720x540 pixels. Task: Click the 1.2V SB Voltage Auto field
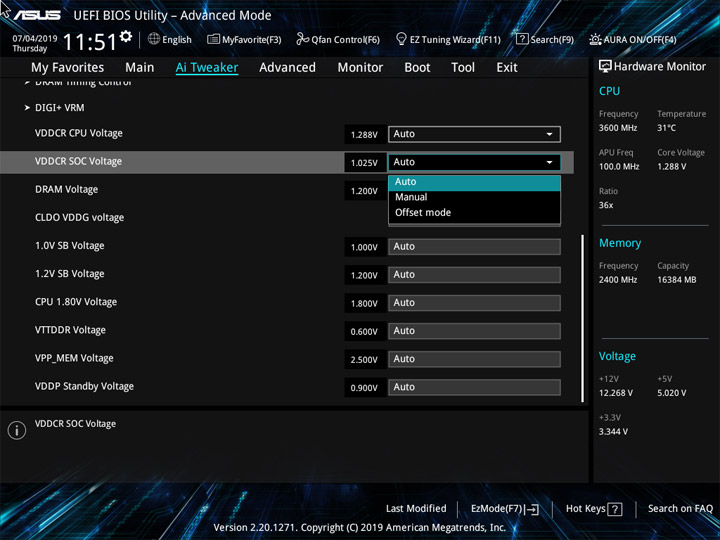point(474,275)
